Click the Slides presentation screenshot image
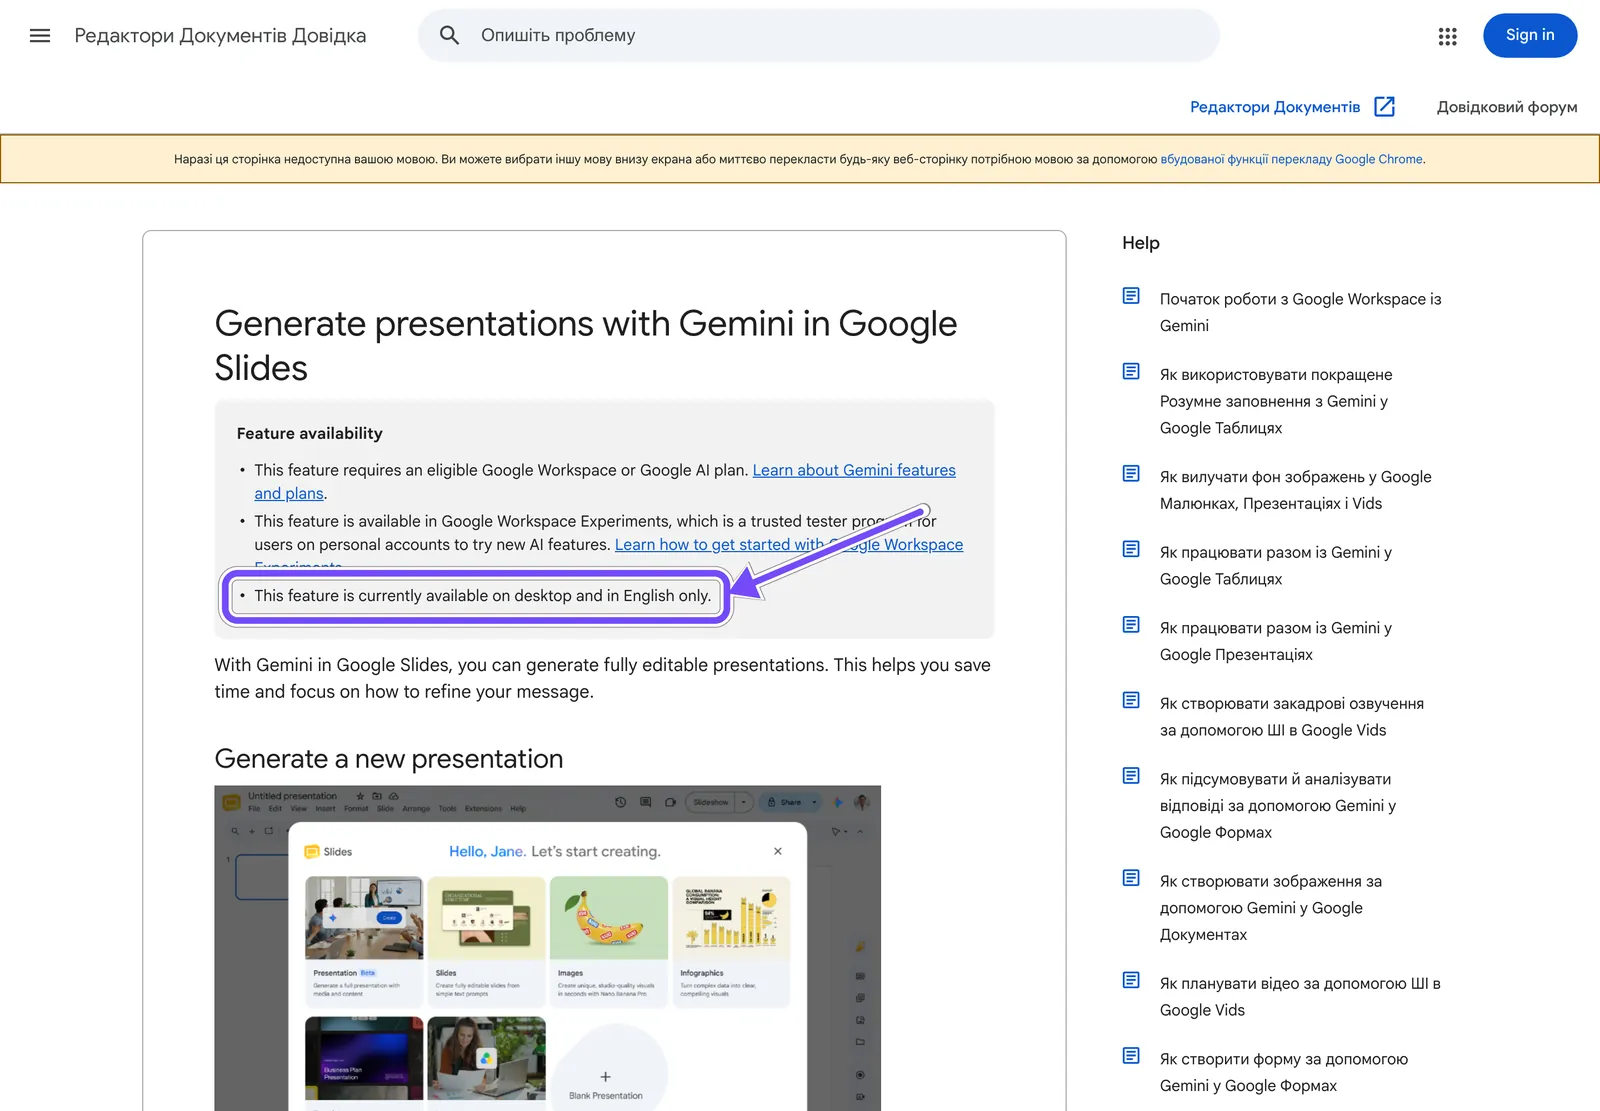 coord(548,948)
